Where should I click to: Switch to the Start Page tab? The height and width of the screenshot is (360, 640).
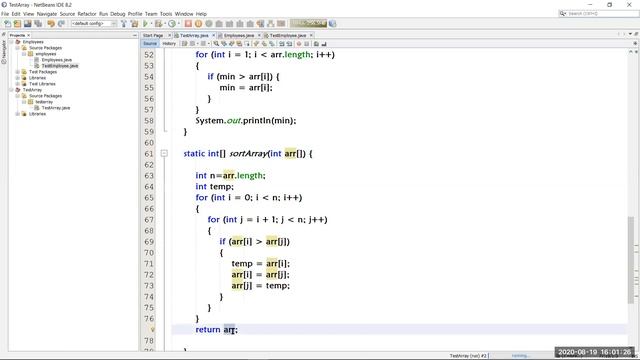(x=153, y=36)
